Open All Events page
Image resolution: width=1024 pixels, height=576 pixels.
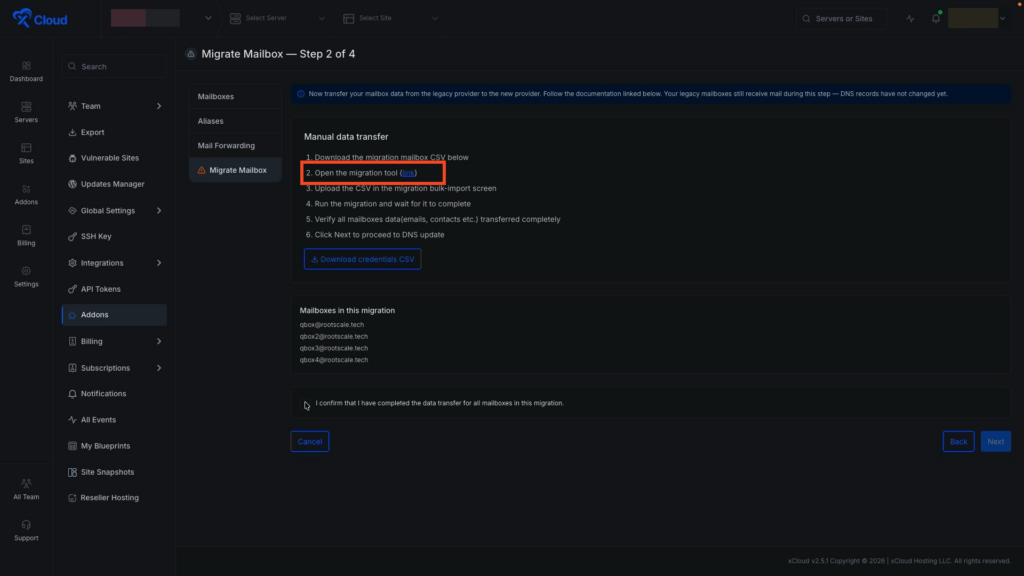114,420
